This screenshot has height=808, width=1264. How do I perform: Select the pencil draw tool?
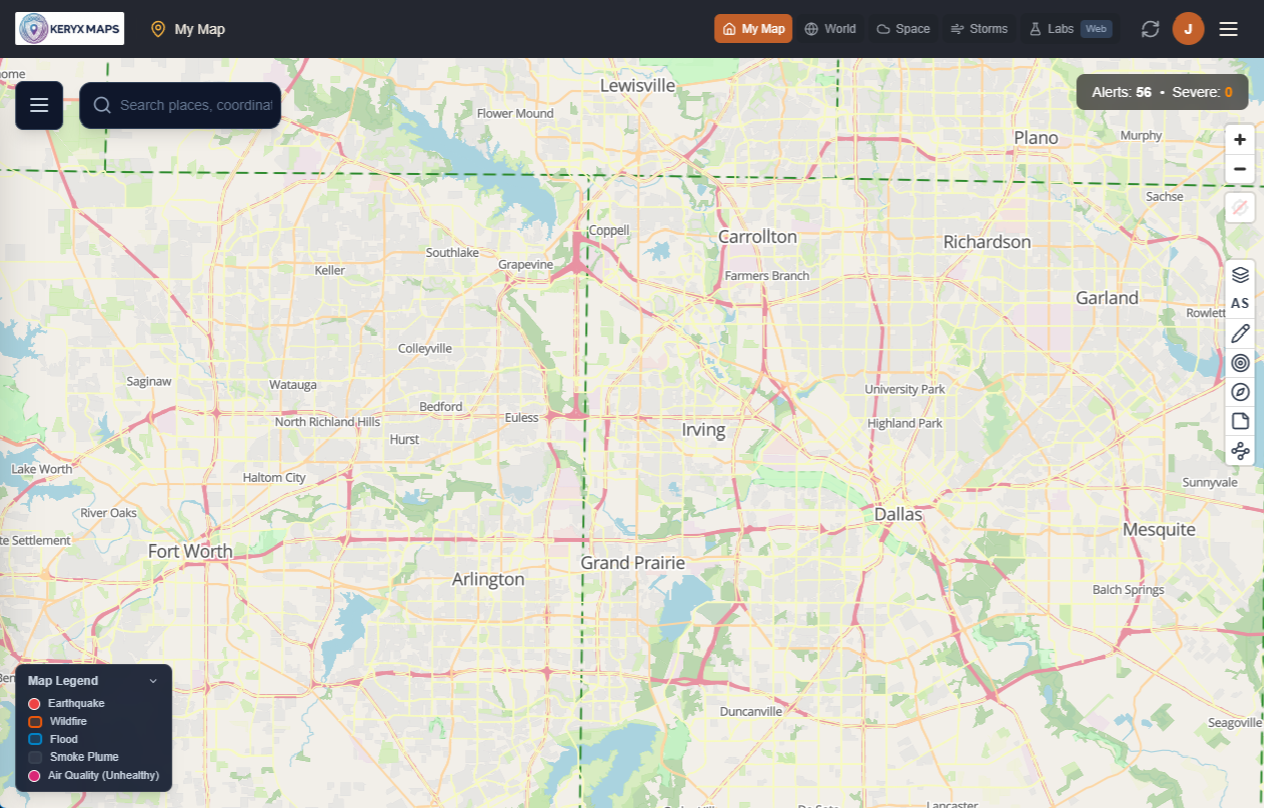(x=1240, y=333)
